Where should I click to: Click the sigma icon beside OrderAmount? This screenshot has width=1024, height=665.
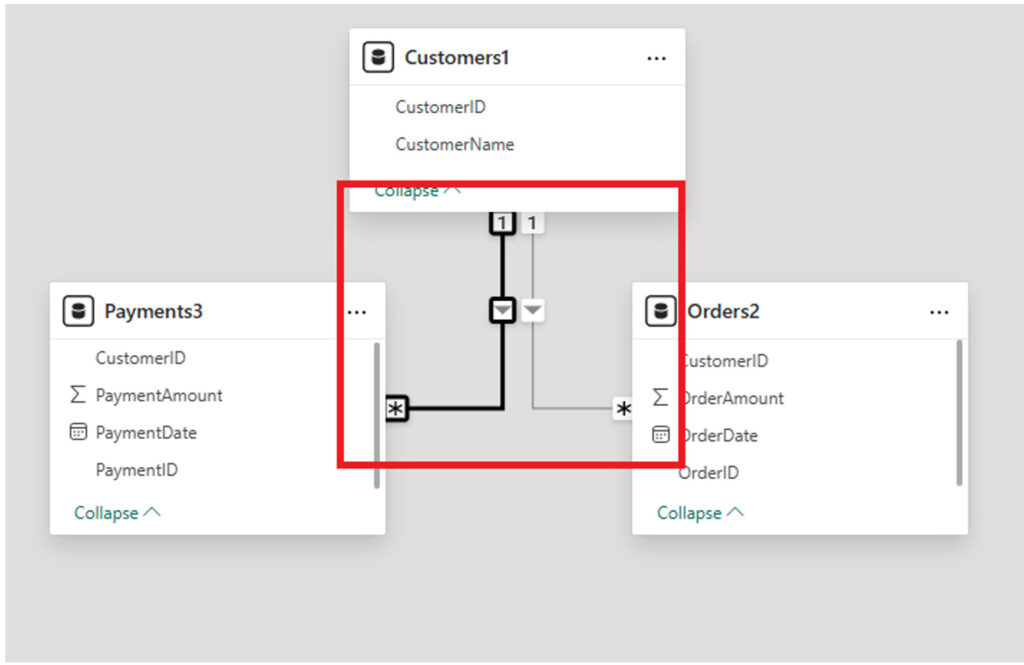660,398
